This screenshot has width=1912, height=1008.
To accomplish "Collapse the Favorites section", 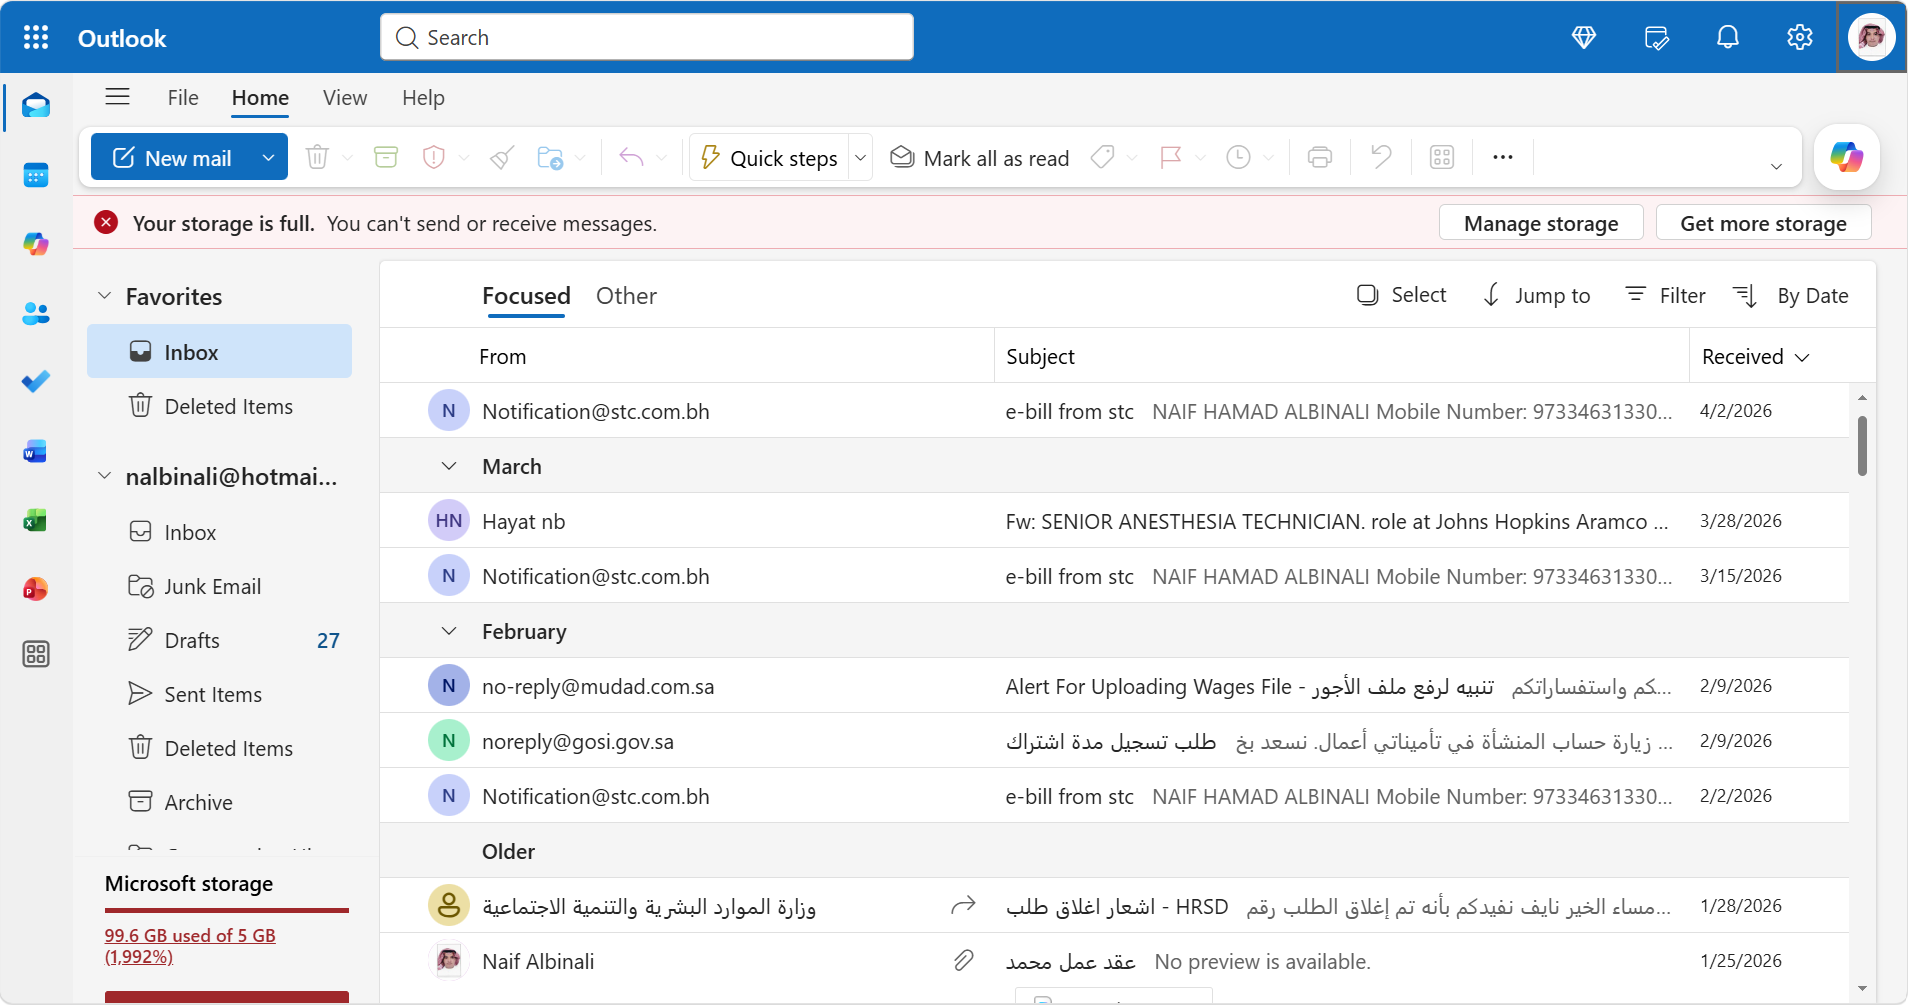I will coord(104,296).
